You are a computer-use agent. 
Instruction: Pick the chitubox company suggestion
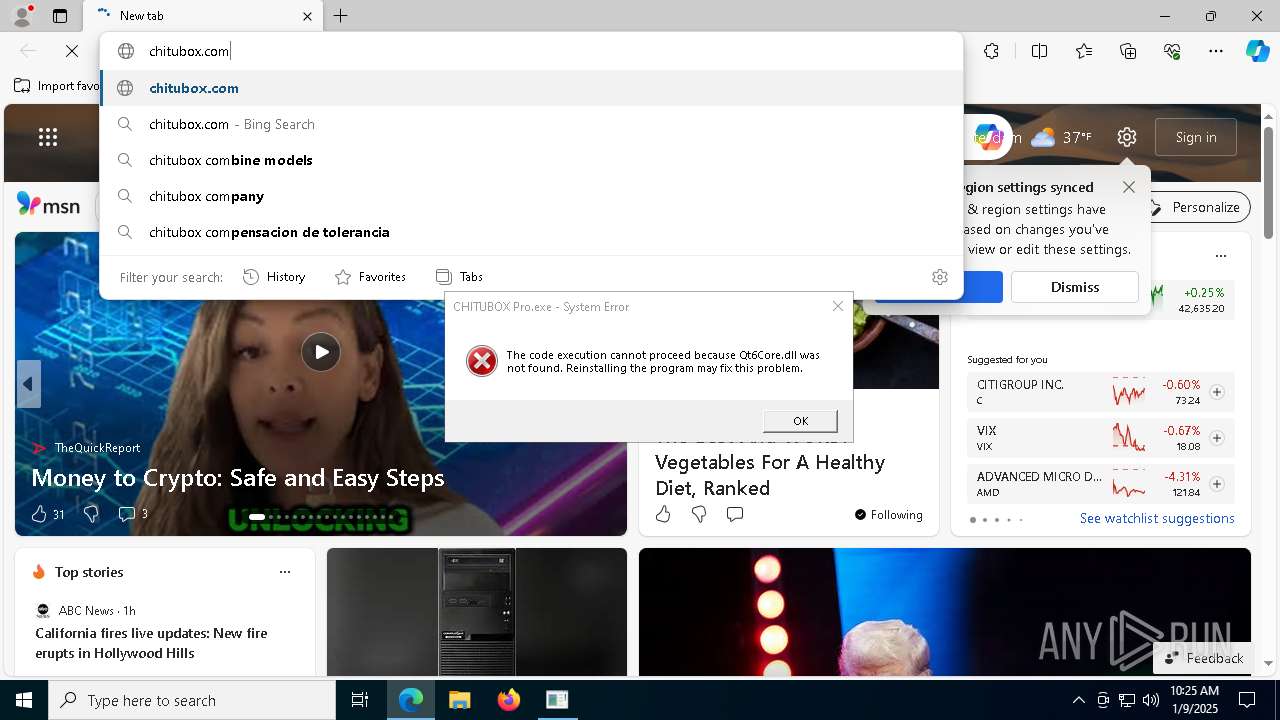531,196
